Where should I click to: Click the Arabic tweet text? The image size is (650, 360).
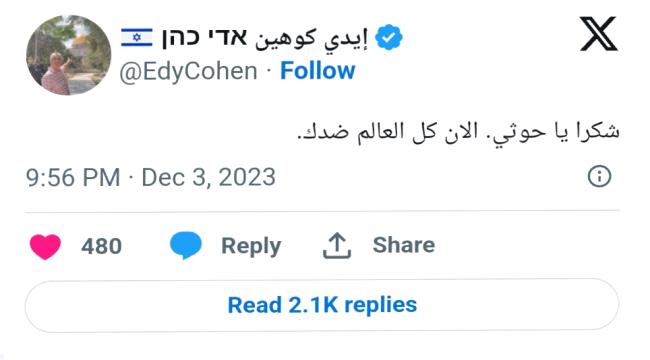click(458, 133)
